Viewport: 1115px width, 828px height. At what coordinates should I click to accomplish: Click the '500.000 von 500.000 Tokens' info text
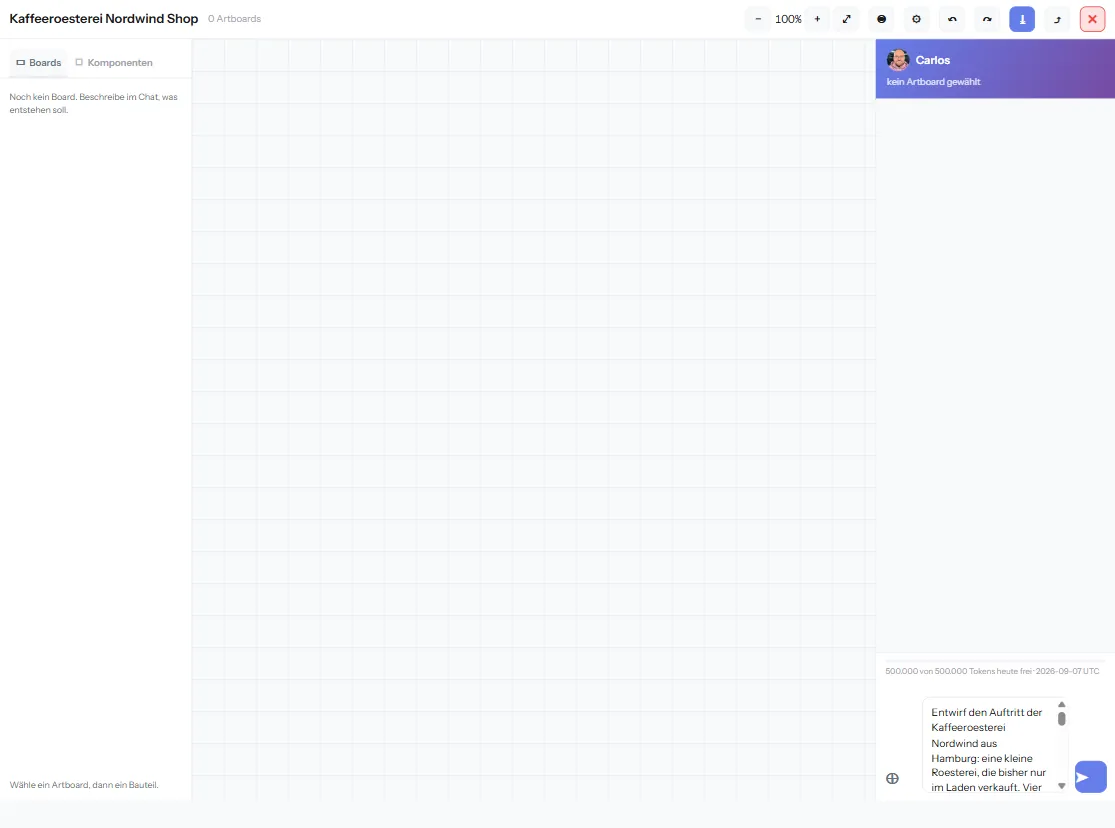tap(992, 671)
